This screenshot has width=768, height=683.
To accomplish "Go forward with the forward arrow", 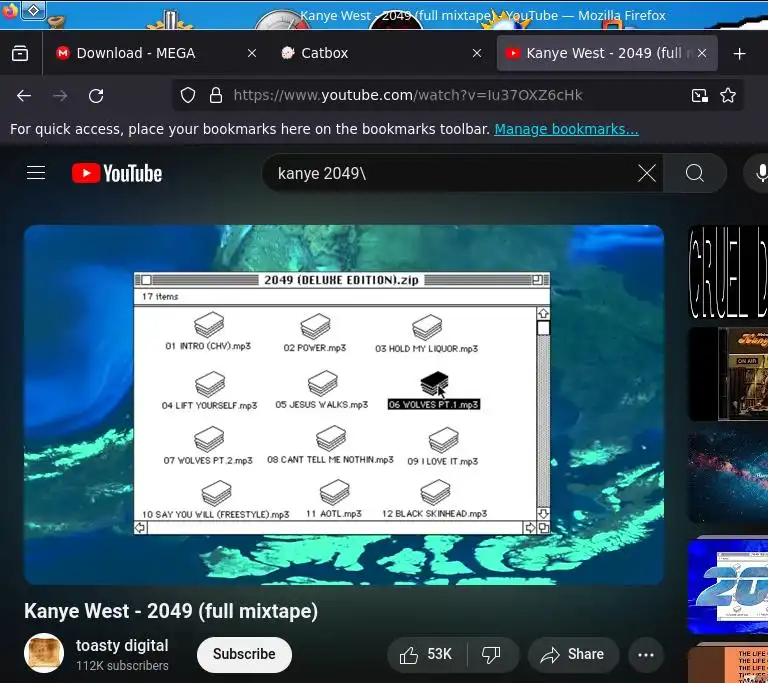I will pos(60,96).
